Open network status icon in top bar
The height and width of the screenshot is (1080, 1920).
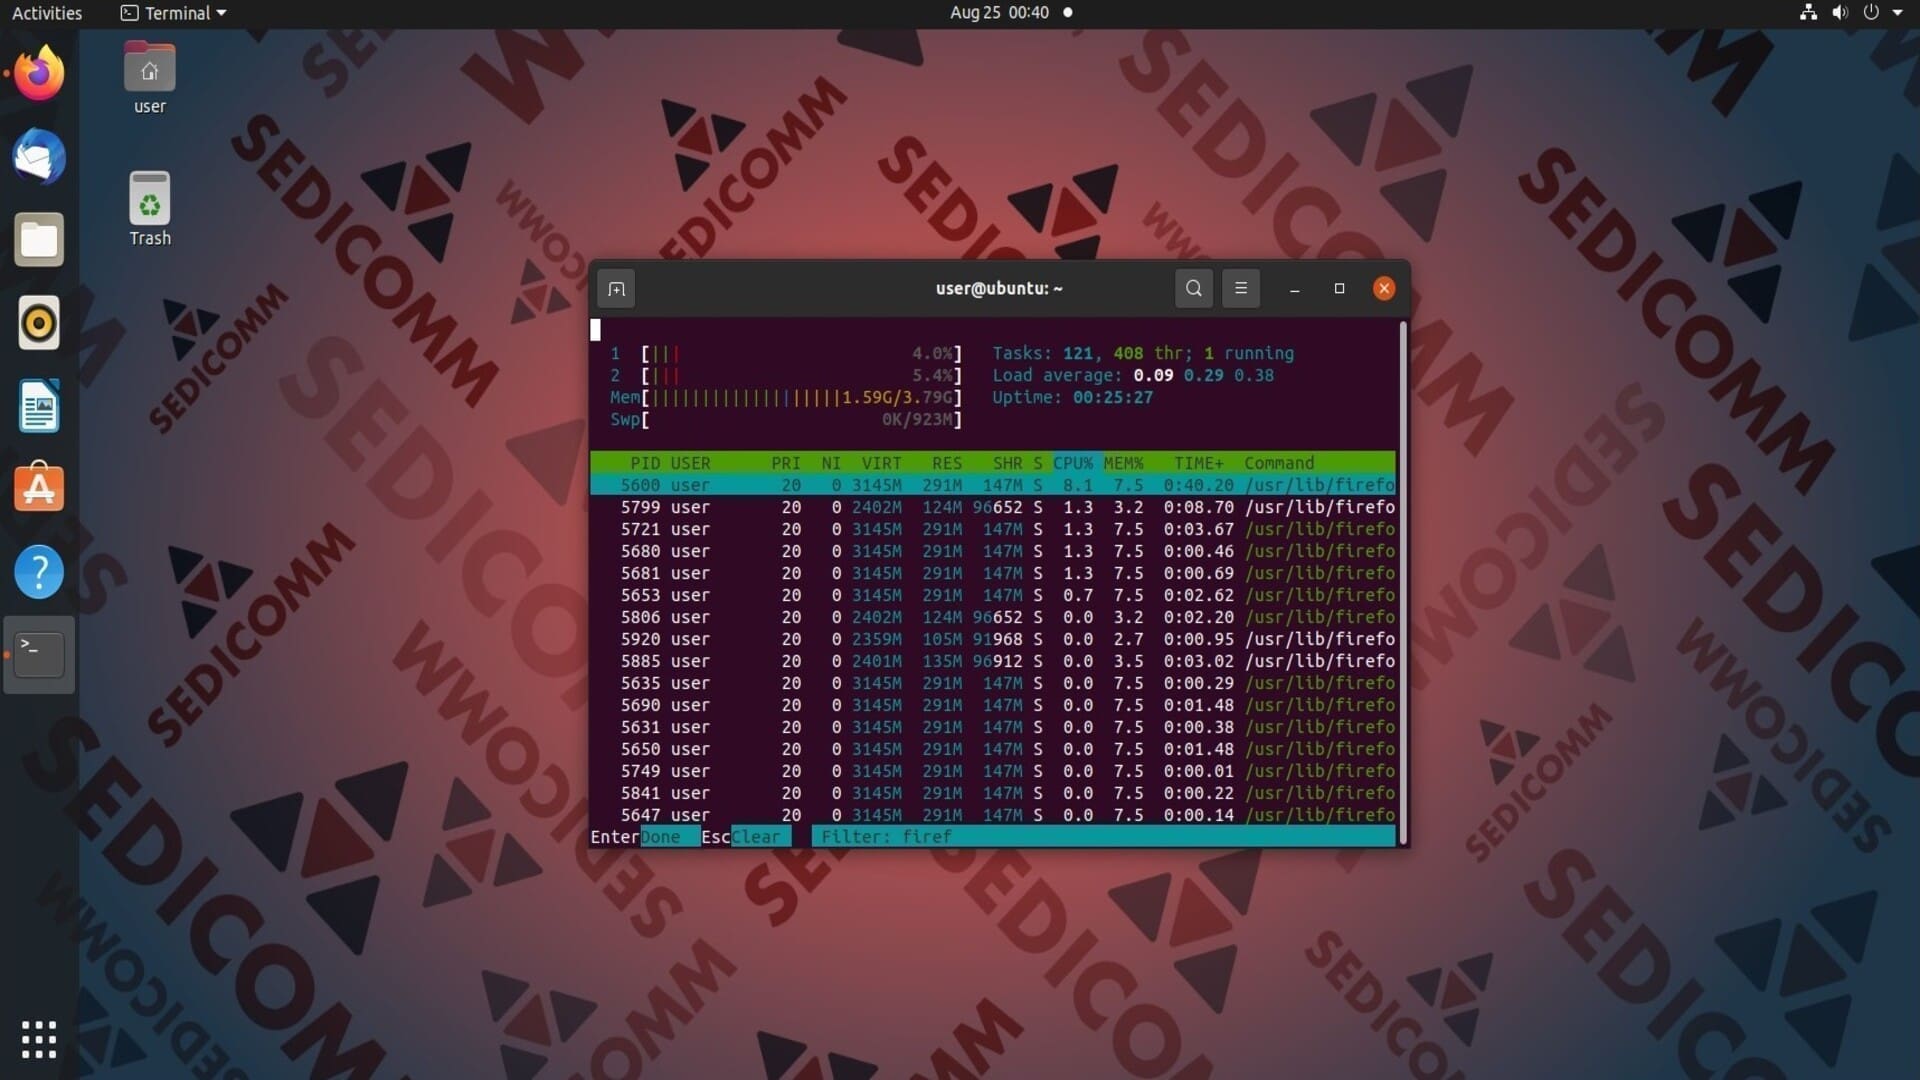click(x=1808, y=13)
